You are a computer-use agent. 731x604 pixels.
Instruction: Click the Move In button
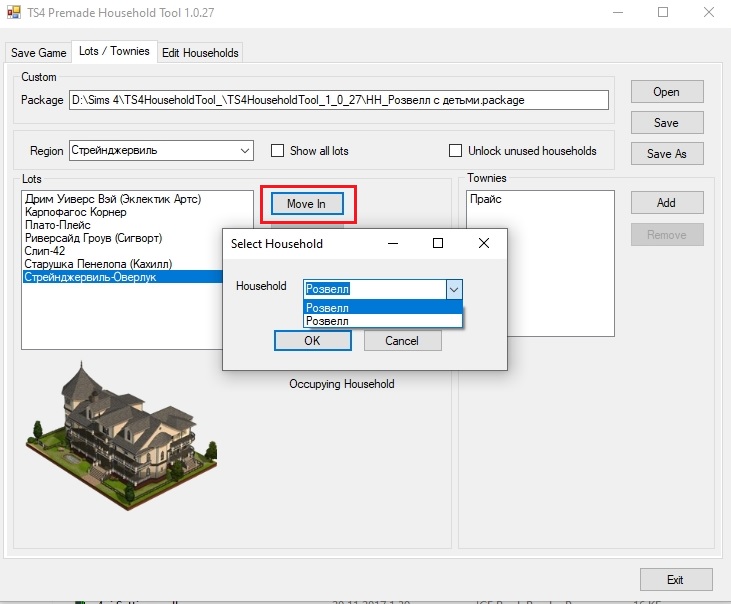[306, 204]
